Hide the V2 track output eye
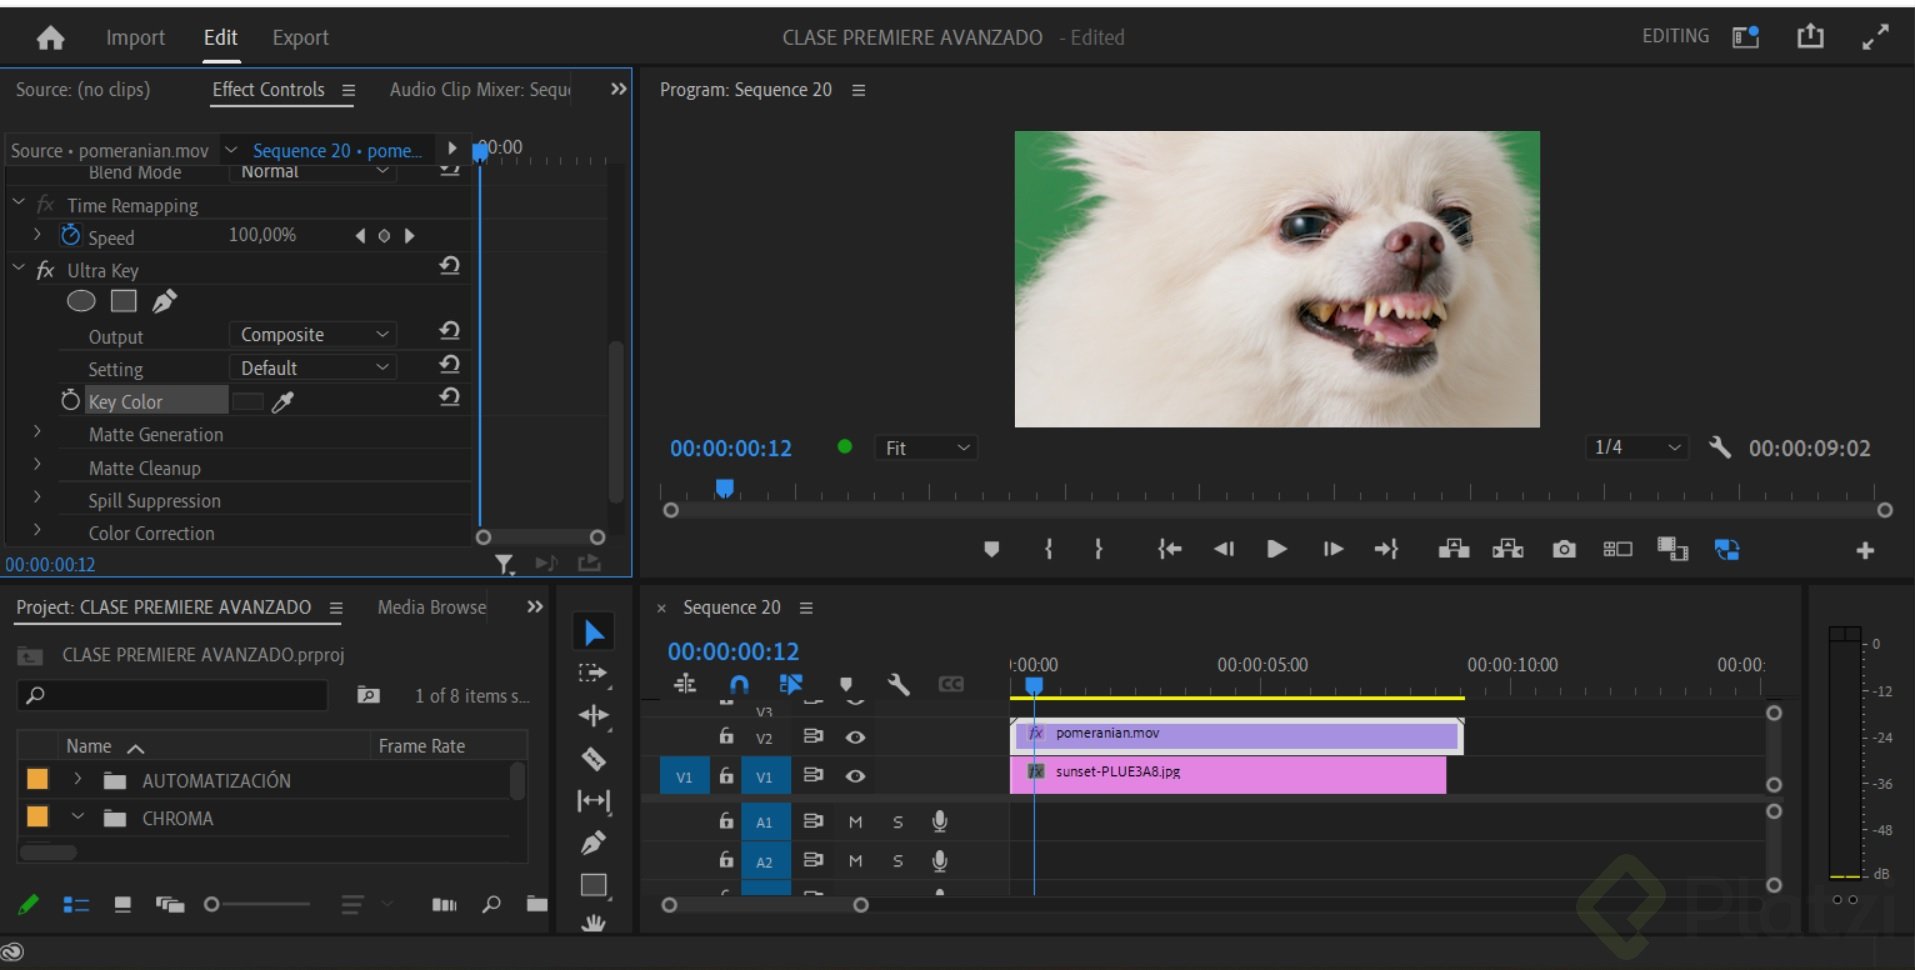Image resolution: width=1915 pixels, height=970 pixels. pyautogui.click(x=855, y=737)
